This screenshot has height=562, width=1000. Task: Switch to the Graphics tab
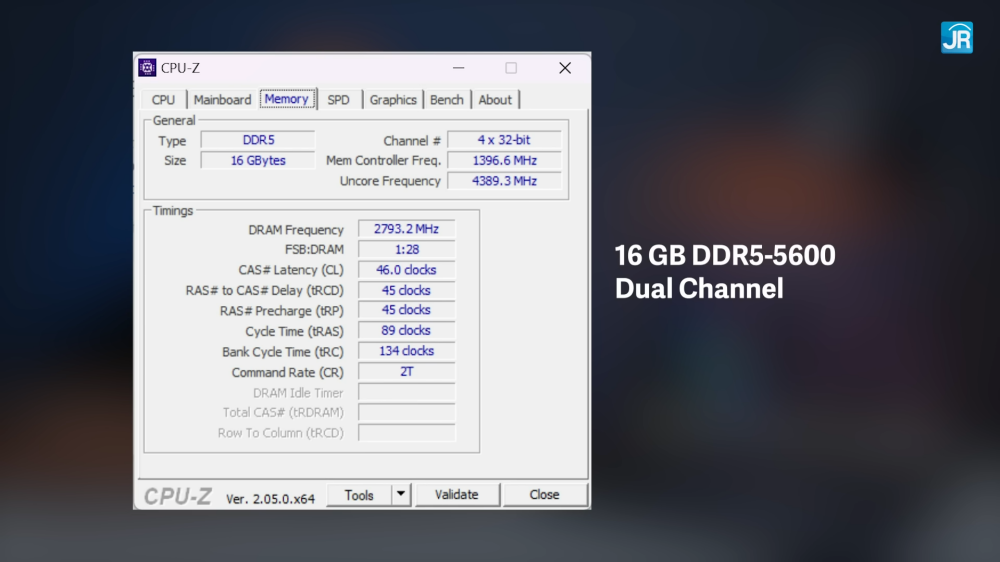pos(393,100)
